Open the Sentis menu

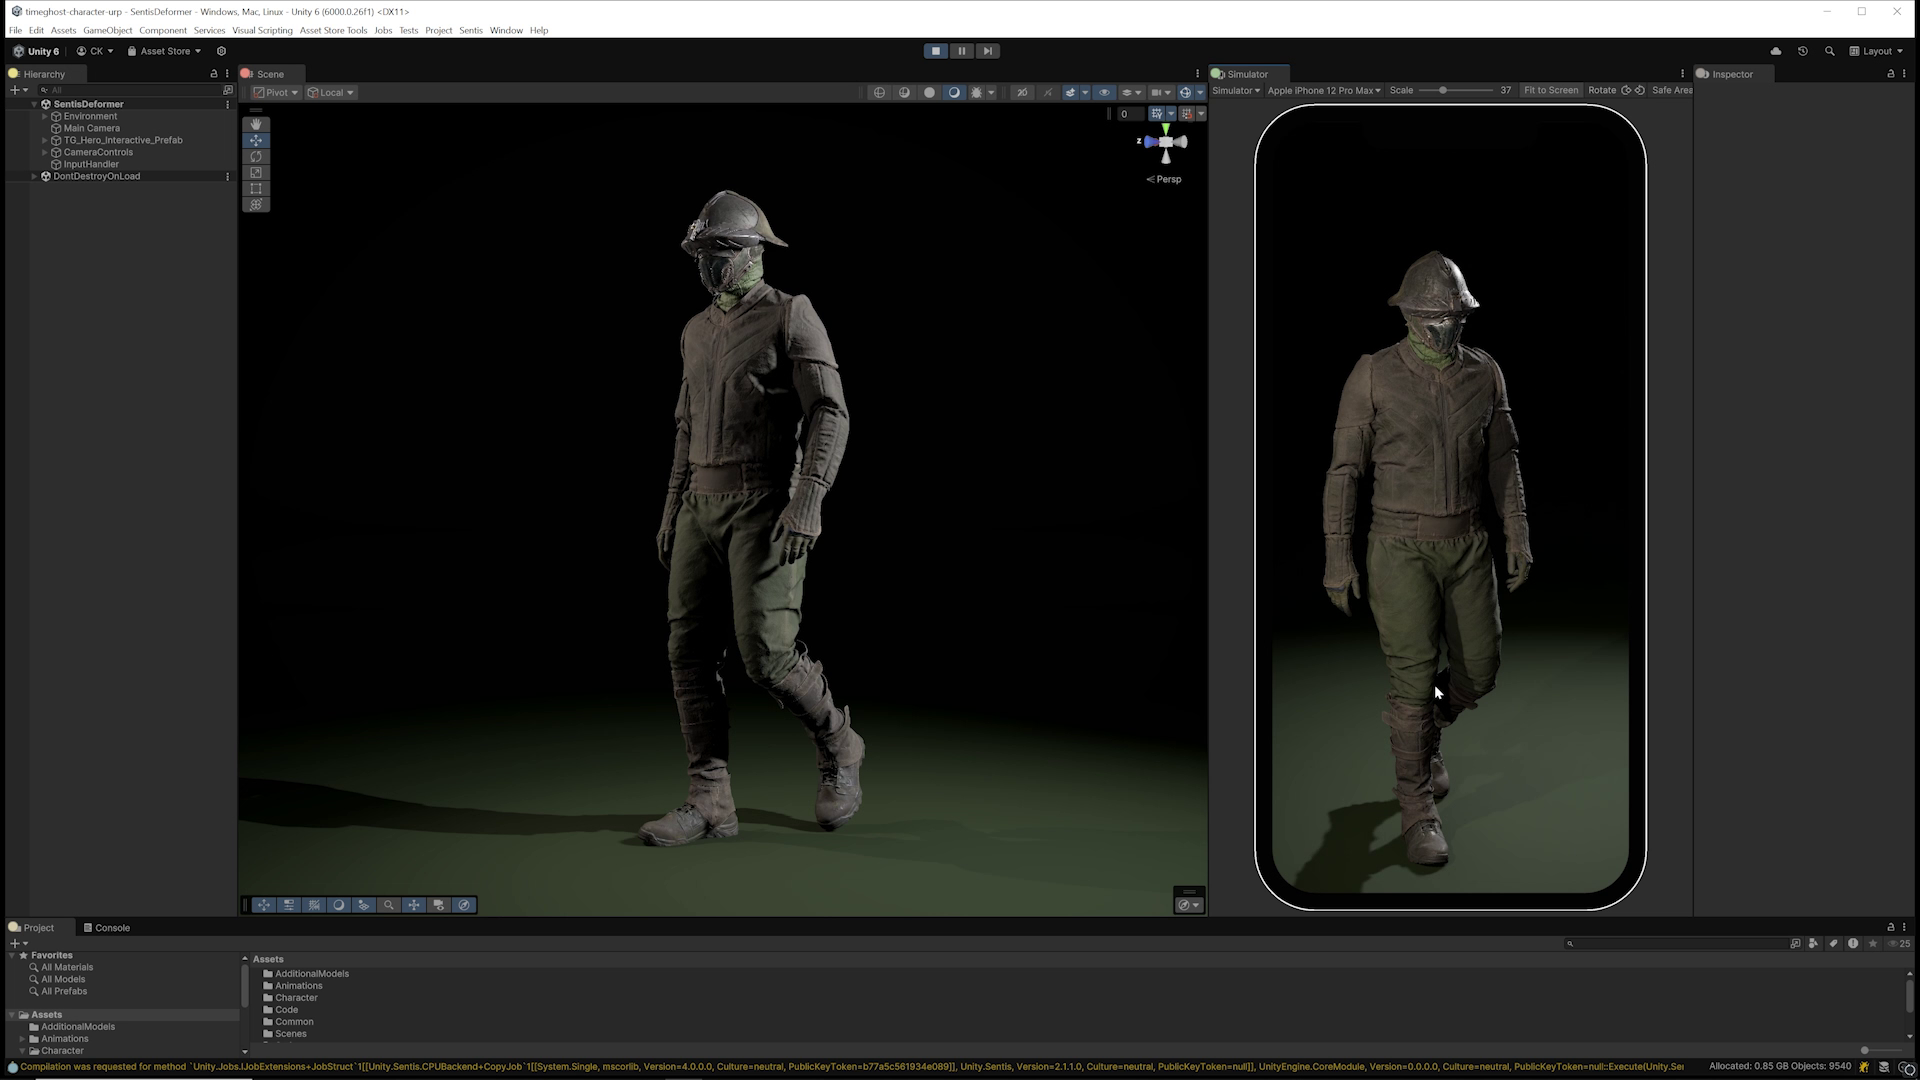pos(471,30)
